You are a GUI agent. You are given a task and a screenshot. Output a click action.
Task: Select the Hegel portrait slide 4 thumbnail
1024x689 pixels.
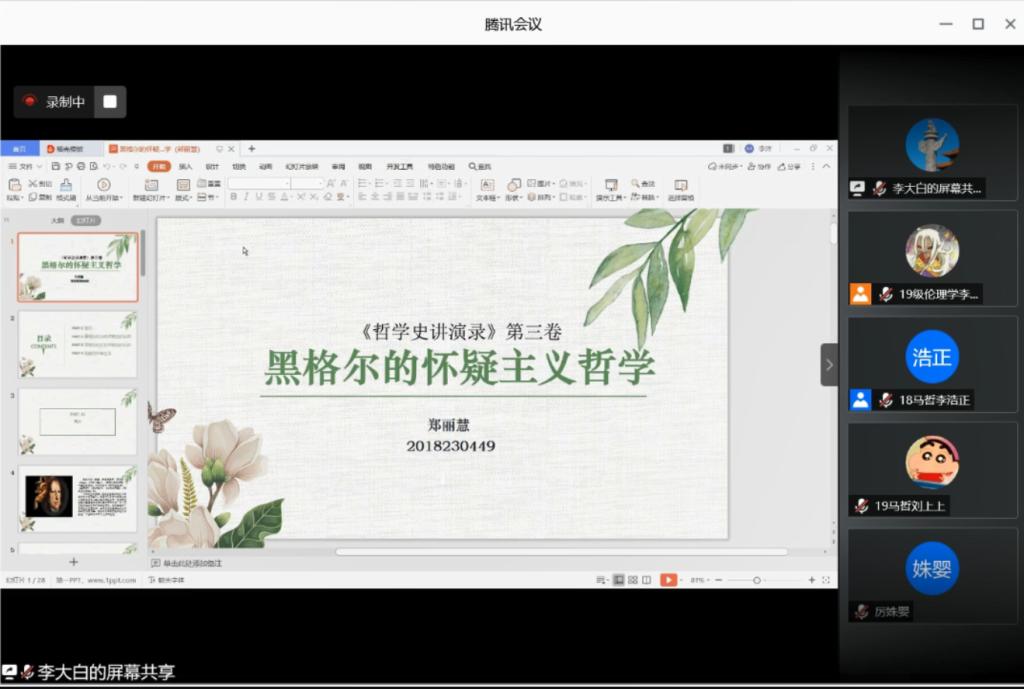click(78, 498)
